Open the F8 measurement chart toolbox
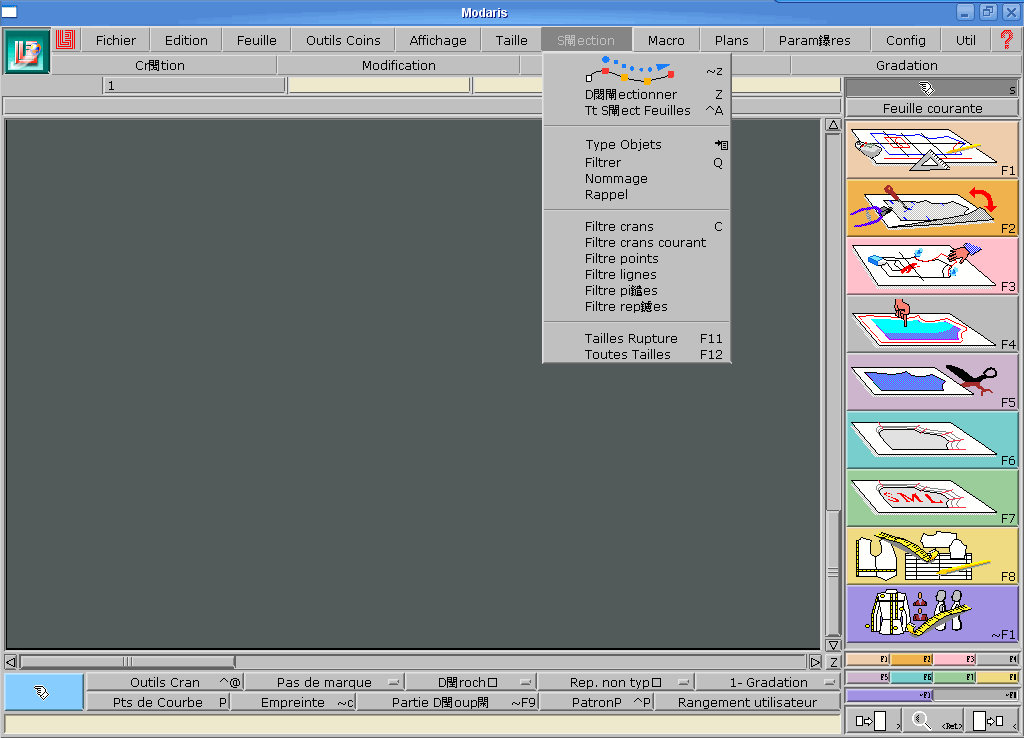 coord(932,556)
